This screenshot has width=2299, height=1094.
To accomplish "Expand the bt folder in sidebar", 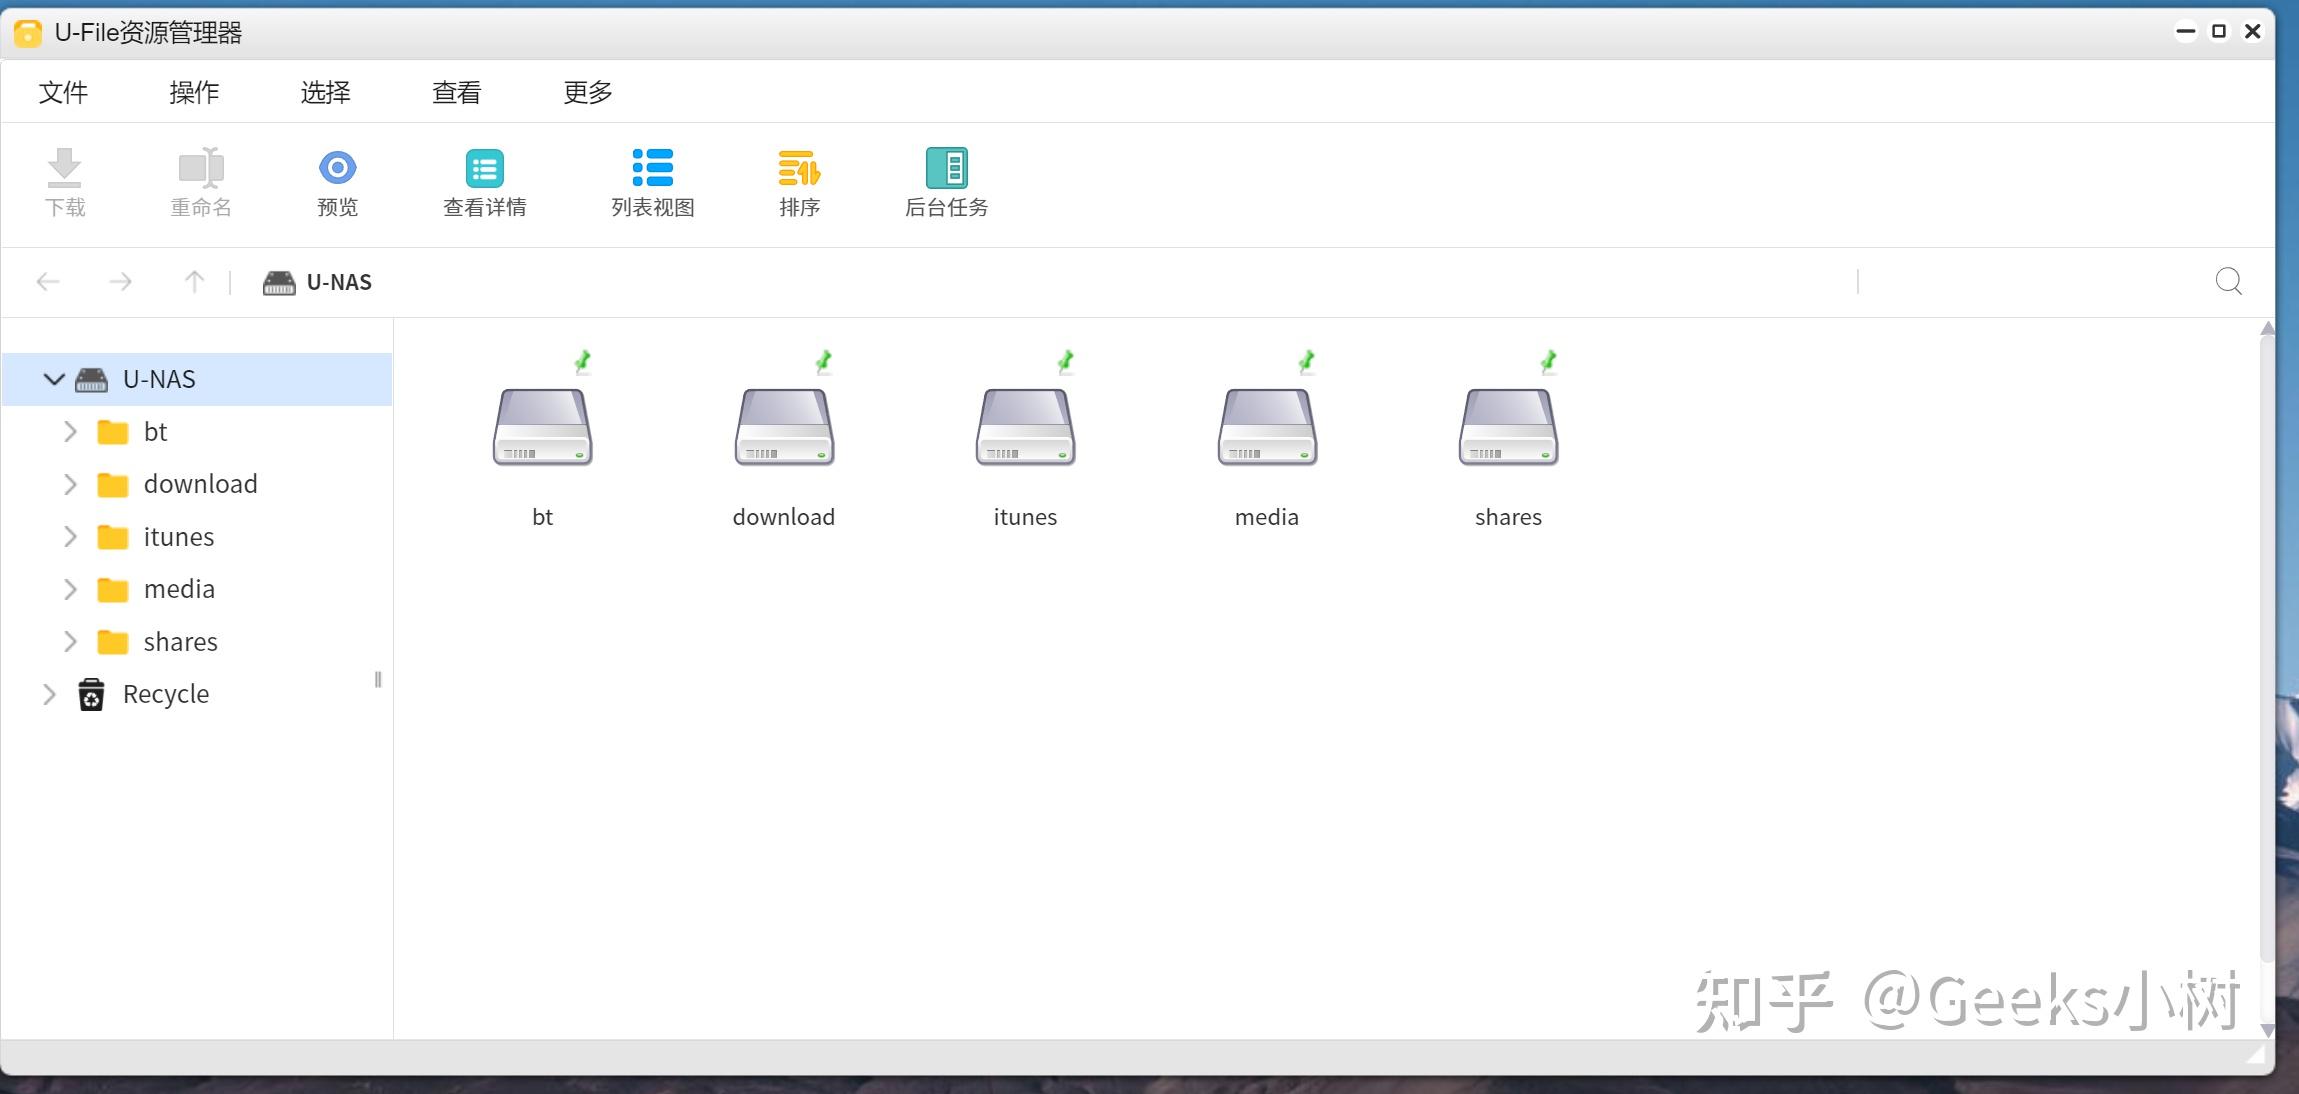I will pyautogui.click(x=70, y=432).
